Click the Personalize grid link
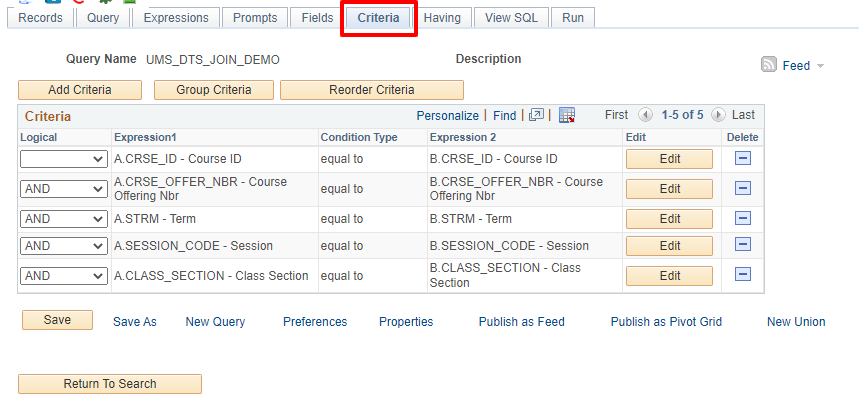868x402 pixels. click(447, 116)
